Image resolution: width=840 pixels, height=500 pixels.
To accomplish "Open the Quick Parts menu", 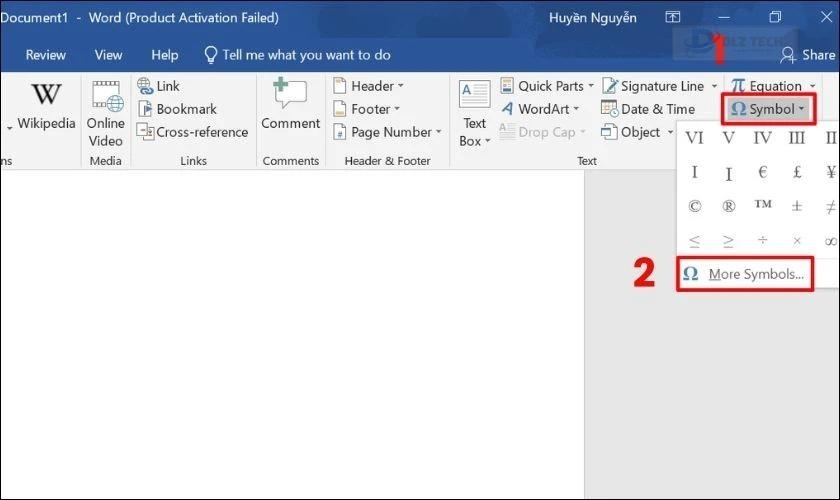I will coord(546,86).
